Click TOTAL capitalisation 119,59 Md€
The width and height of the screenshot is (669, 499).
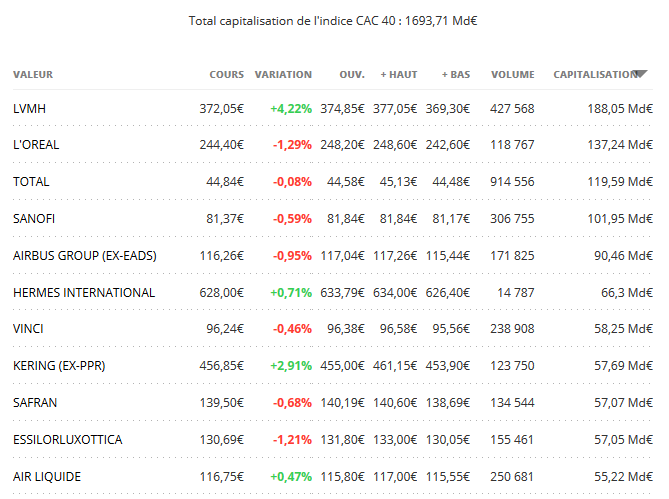(620, 182)
